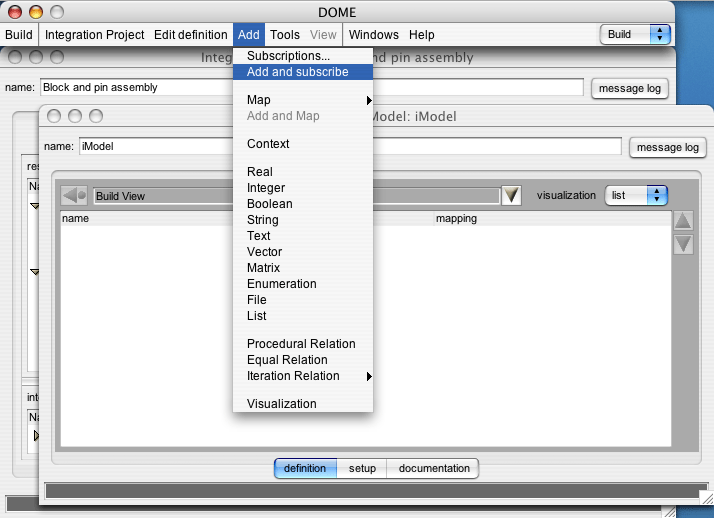714x518 pixels.
Task: Add an Integer parameter
Action: [303, 188]
